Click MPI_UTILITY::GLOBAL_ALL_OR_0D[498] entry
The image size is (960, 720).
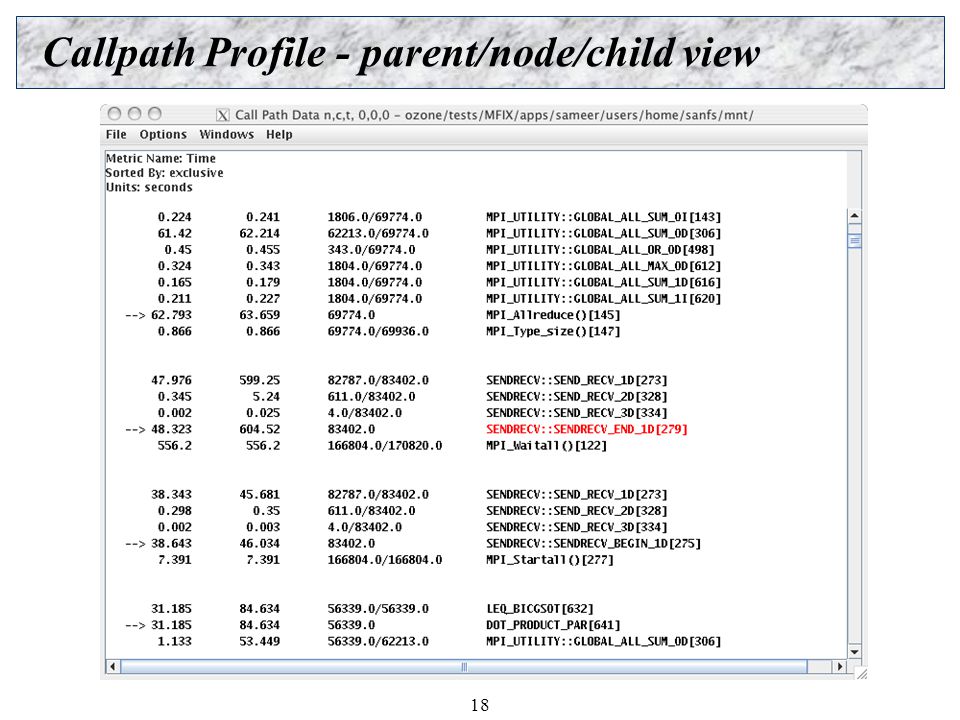pos(600,250)
